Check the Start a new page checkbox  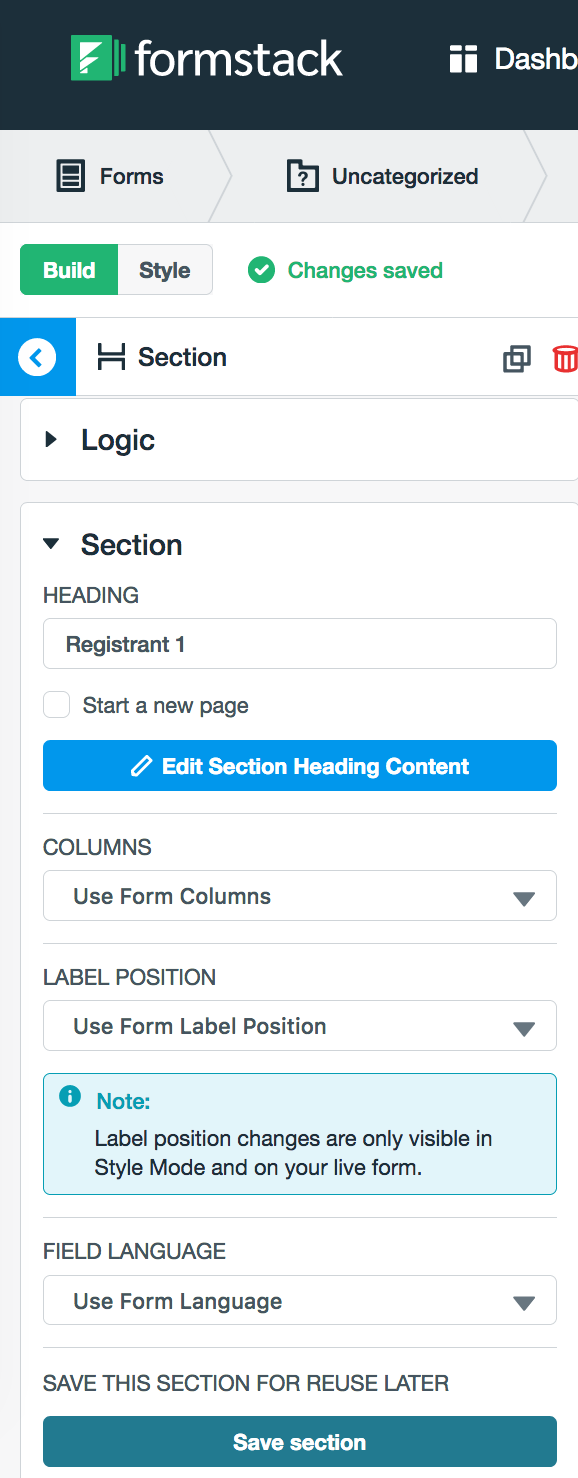[x=57, y=705]
